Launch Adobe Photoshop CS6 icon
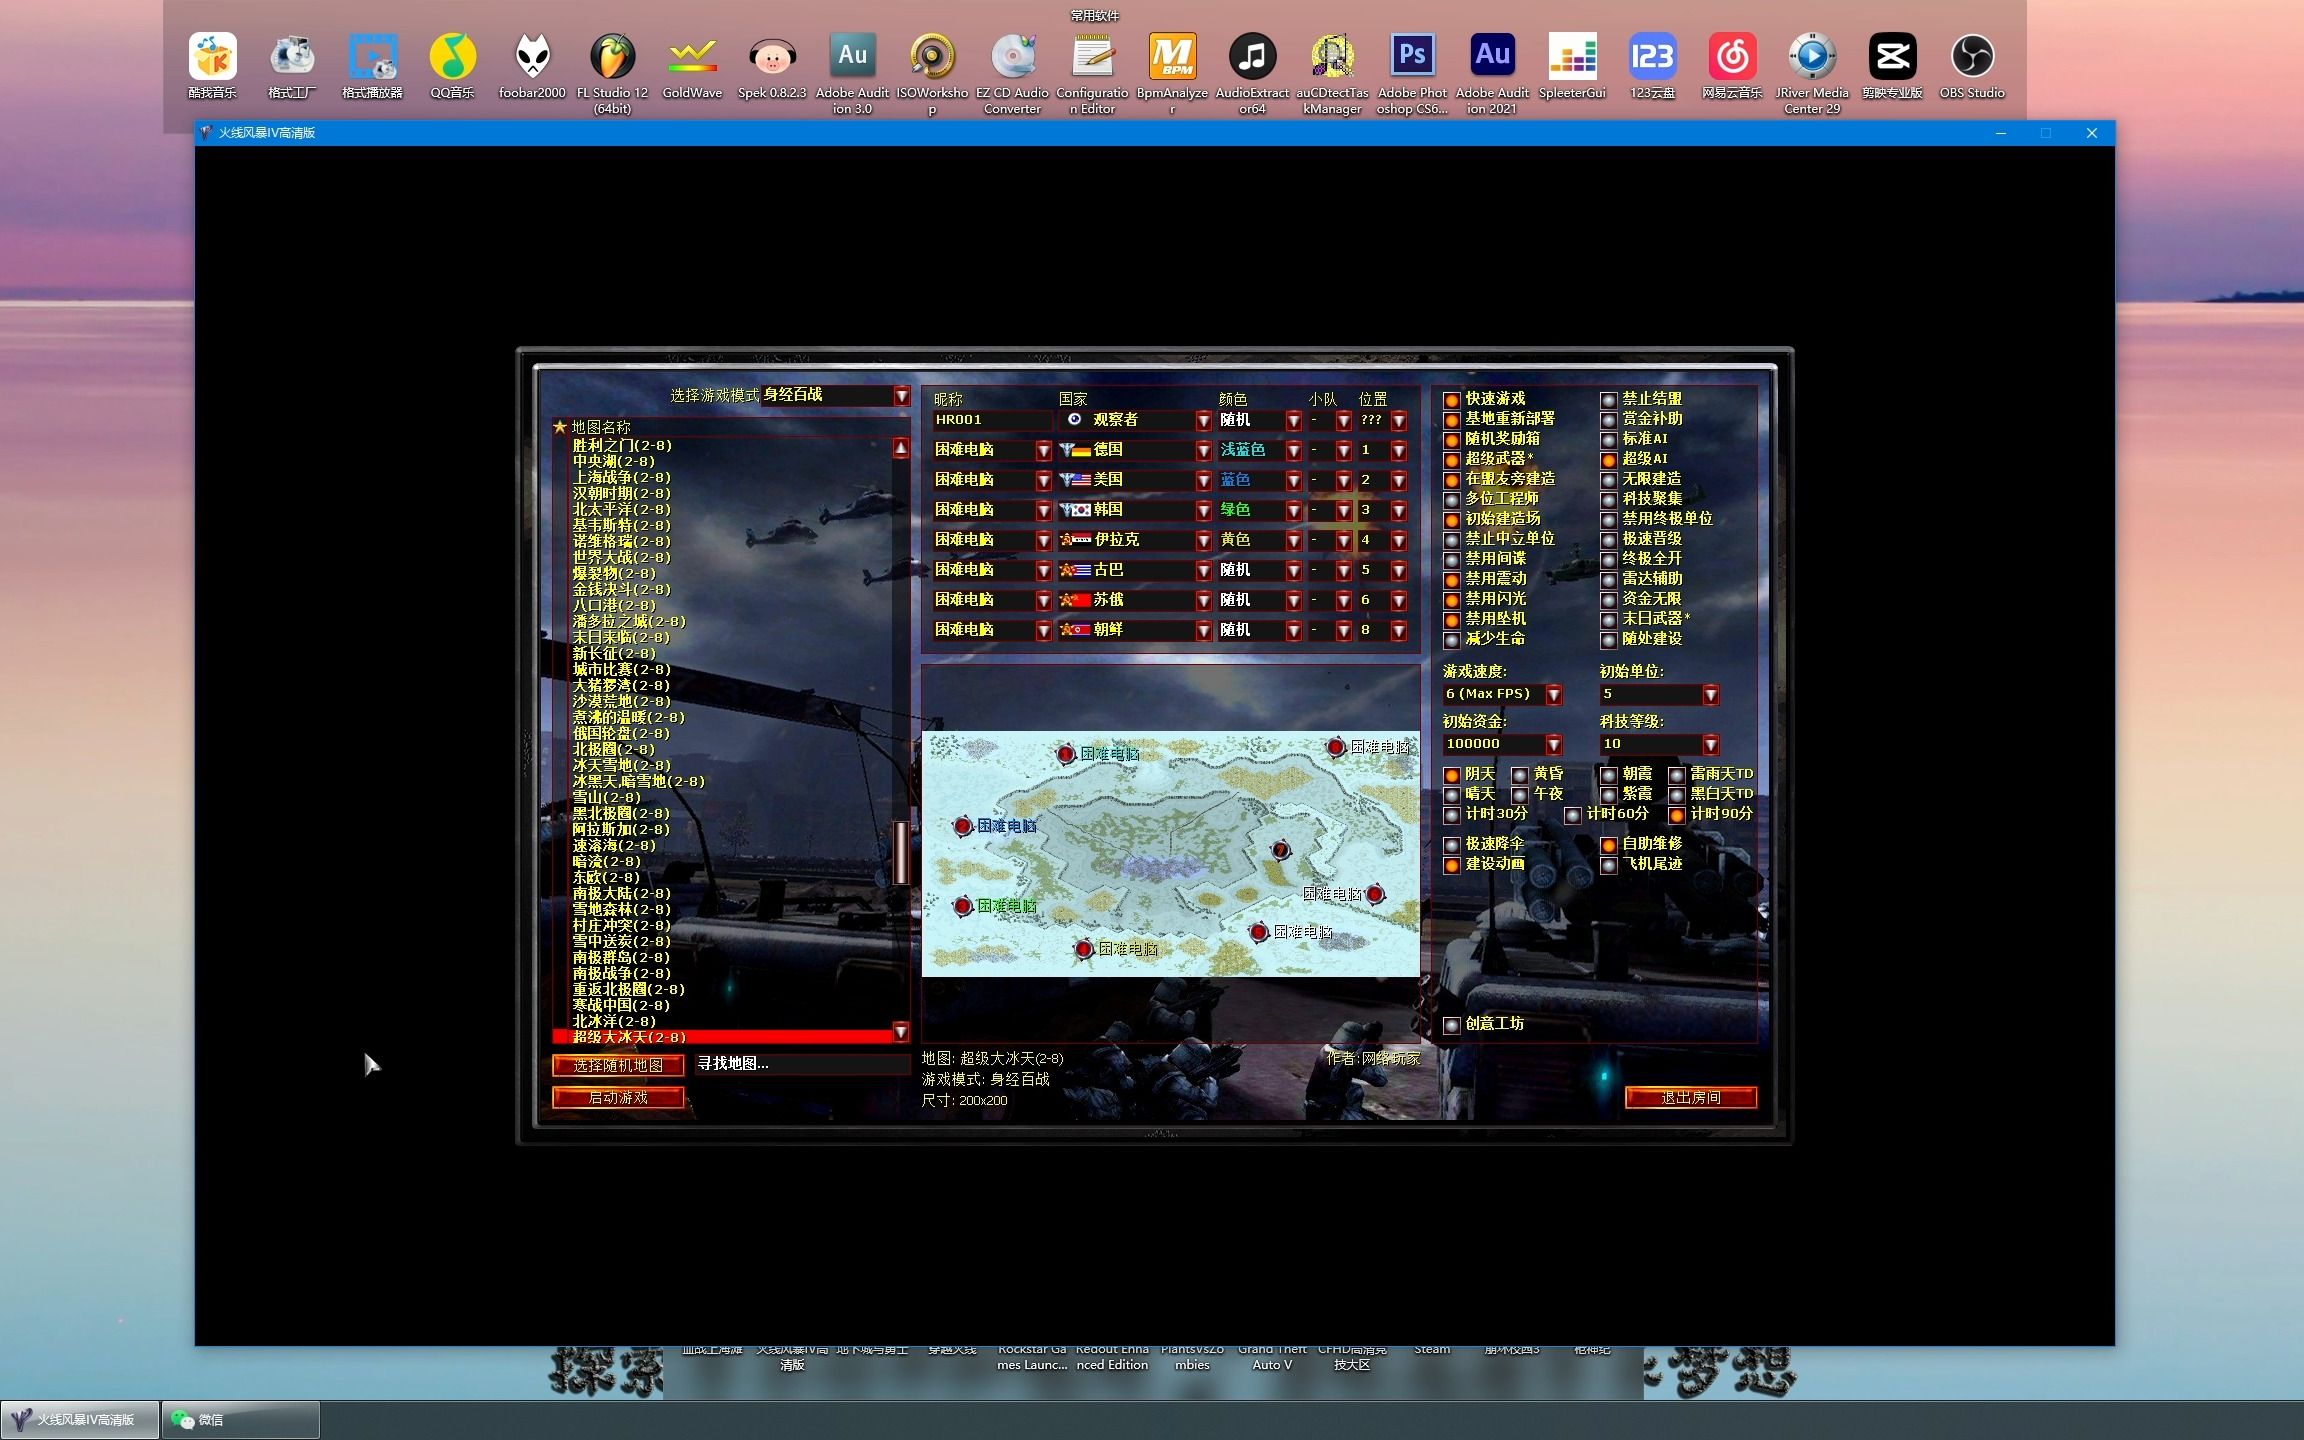This screenshot has height=1440, width=2304. 1412,73
